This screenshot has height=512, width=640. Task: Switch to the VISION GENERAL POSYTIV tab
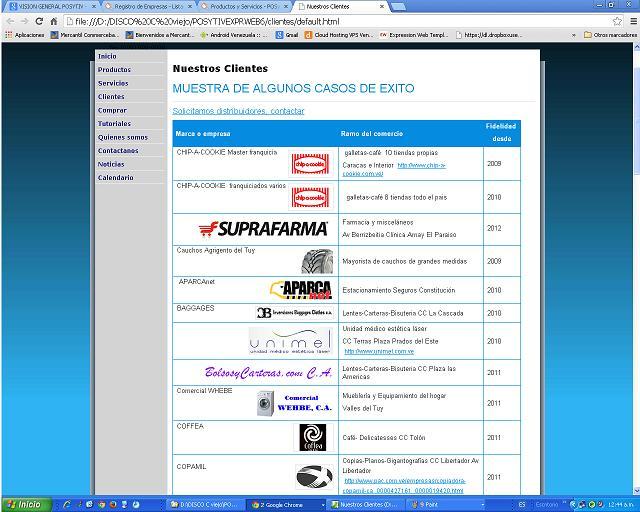tap(53, 7)
